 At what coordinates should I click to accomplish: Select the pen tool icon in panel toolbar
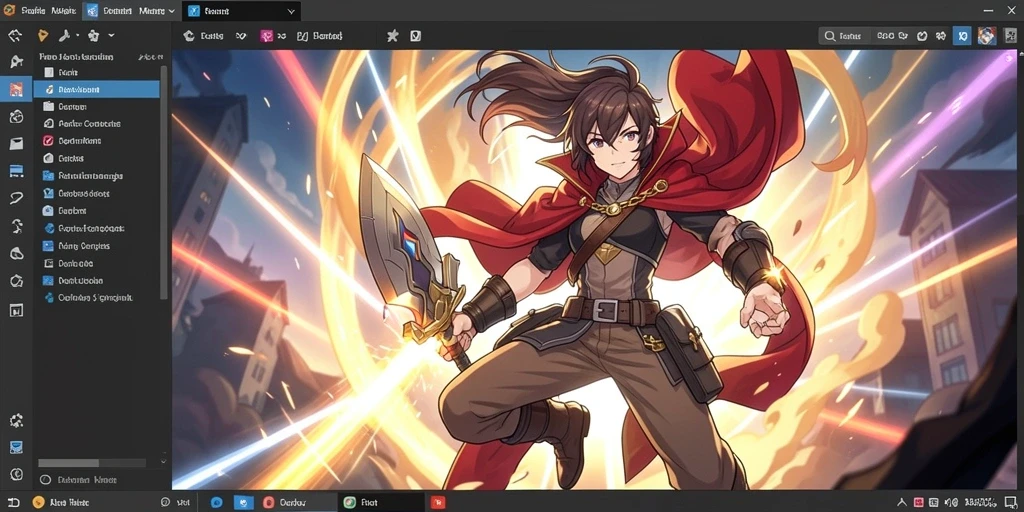(65, 35)
